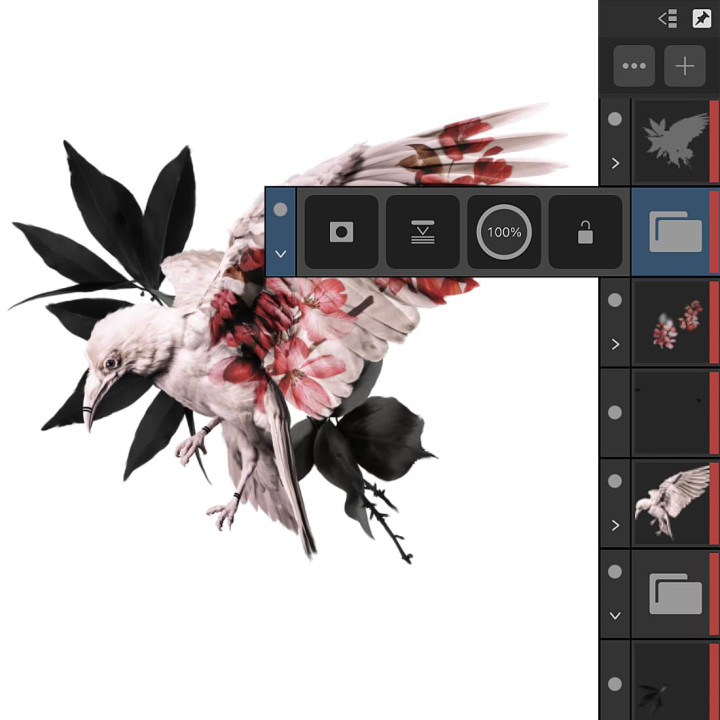This screenshot has height=720, width=720.
Task: Select the dark nearly empty layer thumbnail
Action: 672,412
